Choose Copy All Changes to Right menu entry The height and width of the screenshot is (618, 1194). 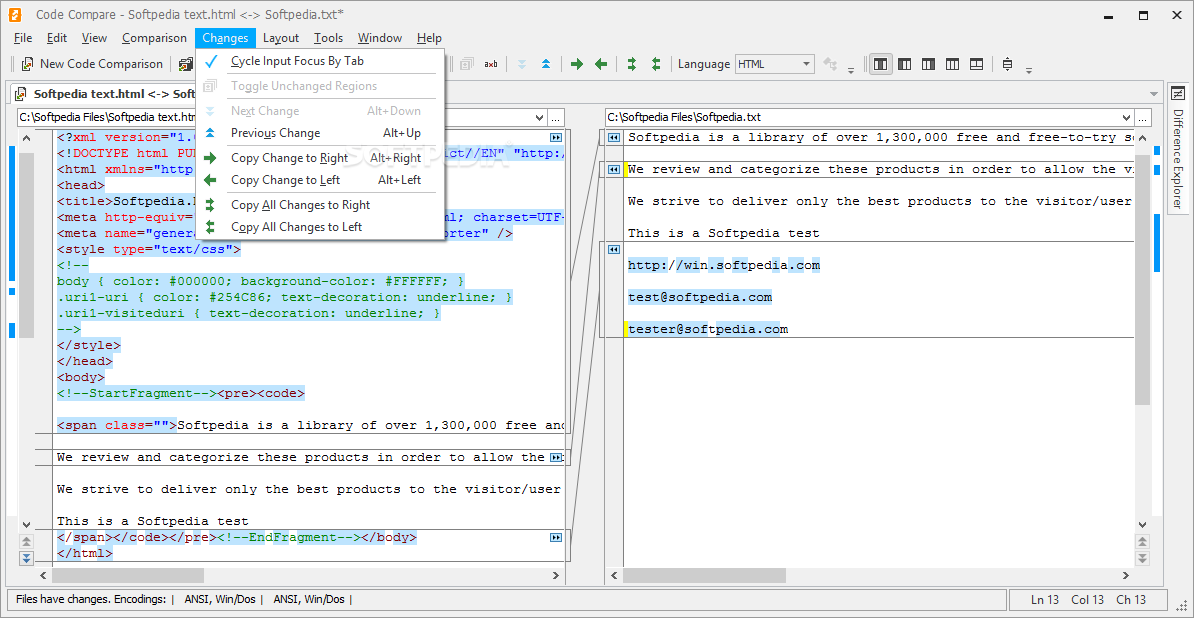coord(320,205)
